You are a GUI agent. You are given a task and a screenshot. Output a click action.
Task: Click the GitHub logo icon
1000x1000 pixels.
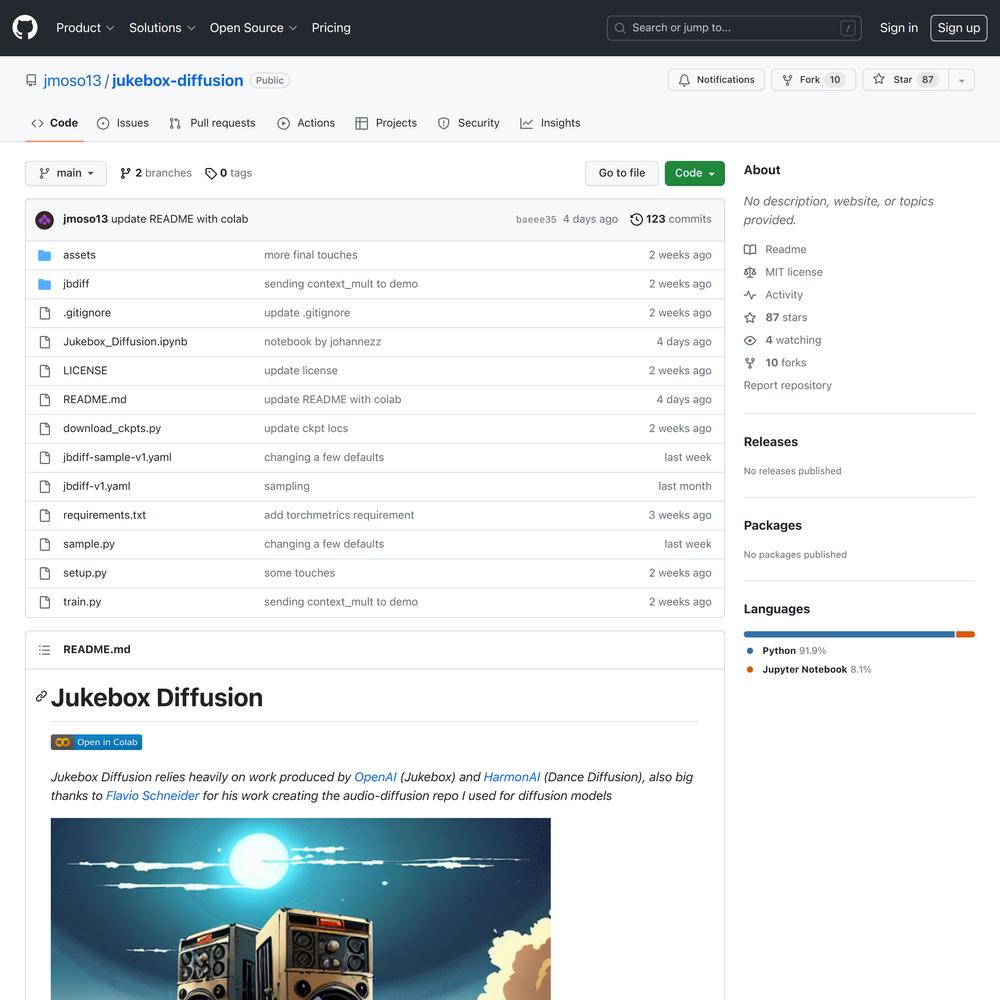click(x=25, y=27)
